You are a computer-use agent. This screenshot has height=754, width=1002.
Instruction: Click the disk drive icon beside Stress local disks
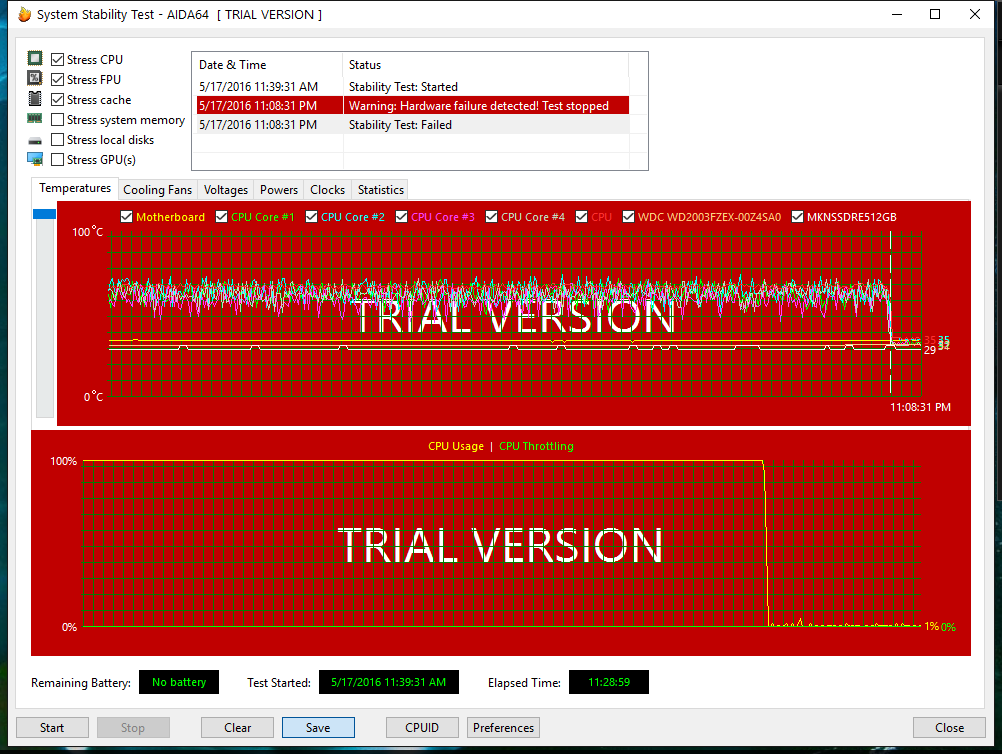point(35,141)
